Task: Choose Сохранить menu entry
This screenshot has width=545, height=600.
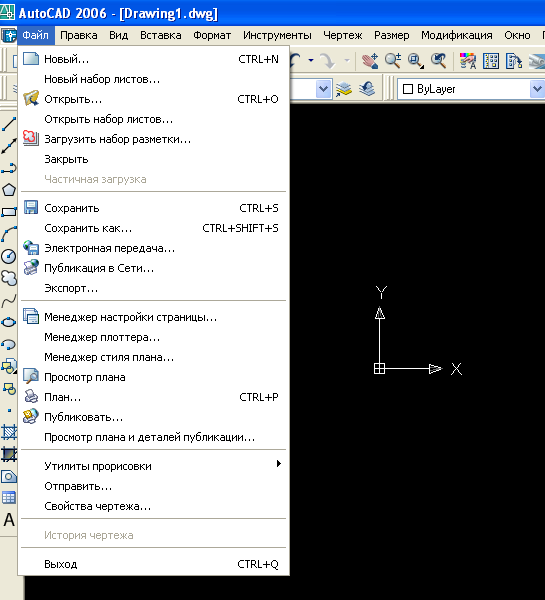Action: [x=153, y=208]
